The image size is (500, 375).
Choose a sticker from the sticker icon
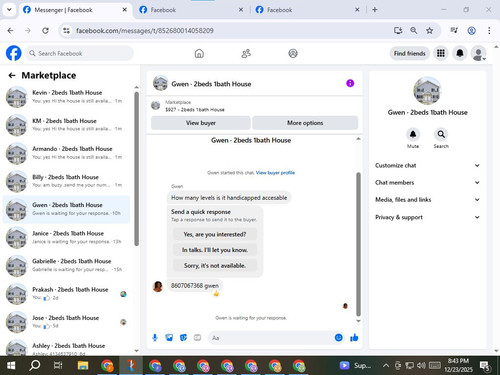(x=183, y=338)
